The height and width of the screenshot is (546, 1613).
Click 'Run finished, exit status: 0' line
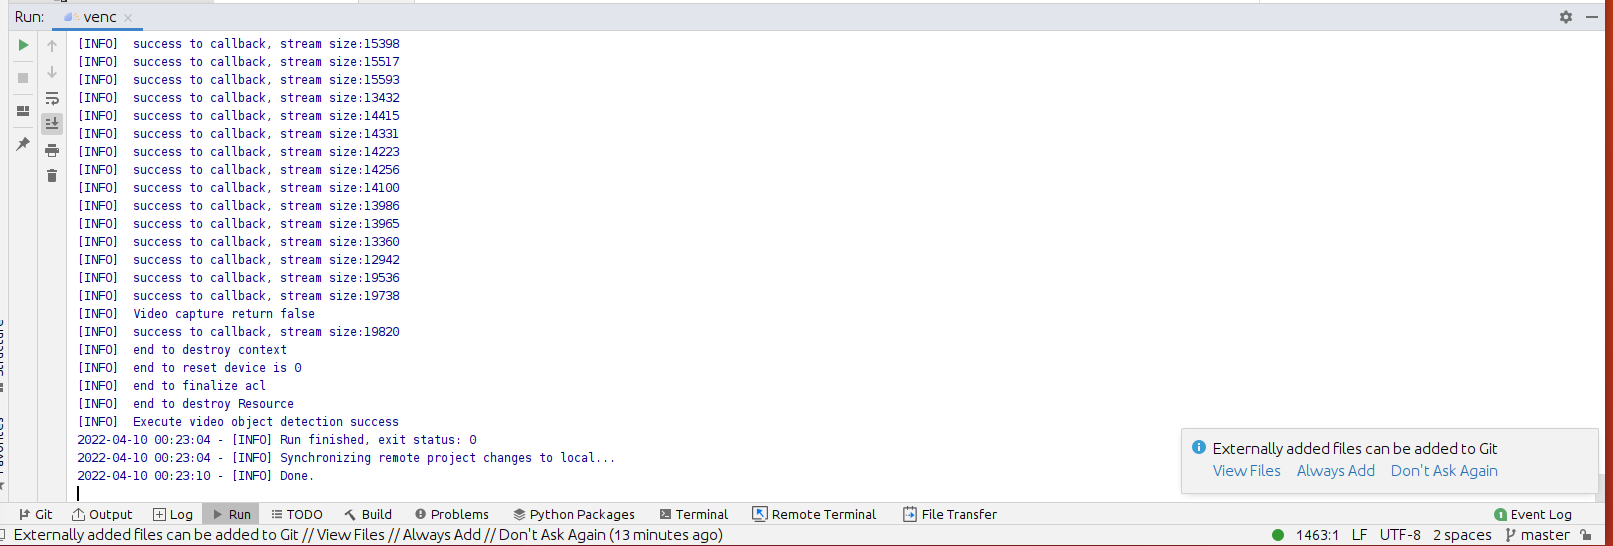point(277,440)
